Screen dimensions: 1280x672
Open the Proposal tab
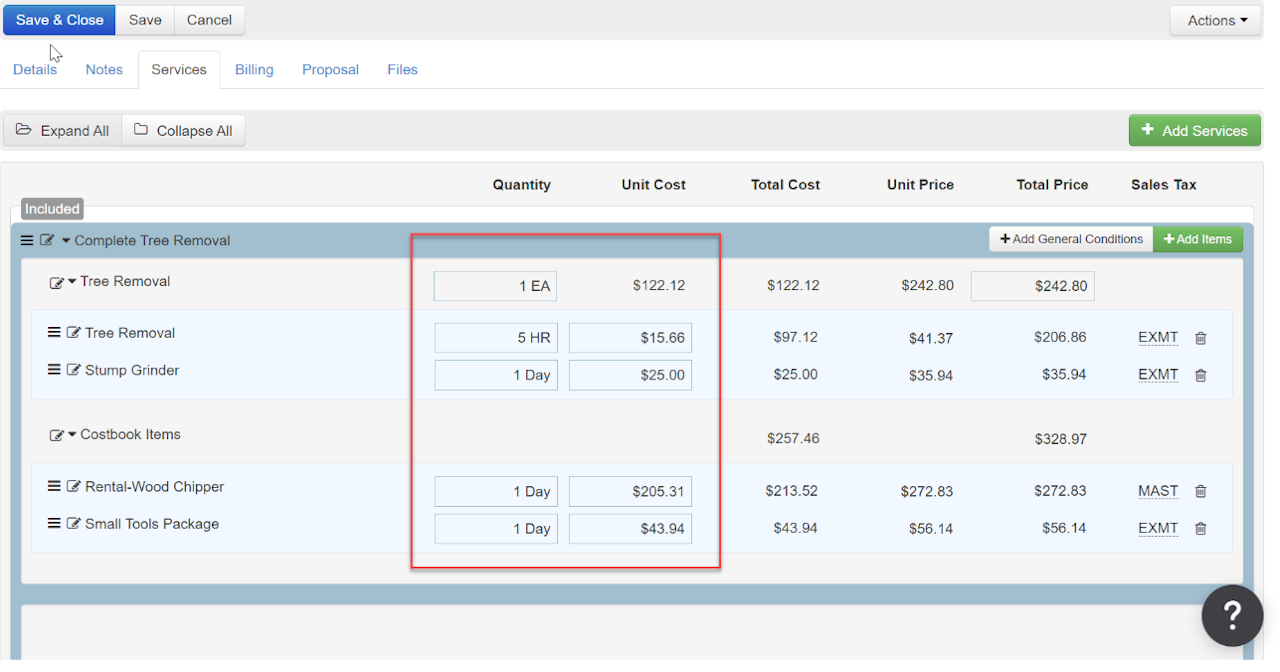point(330,70)
